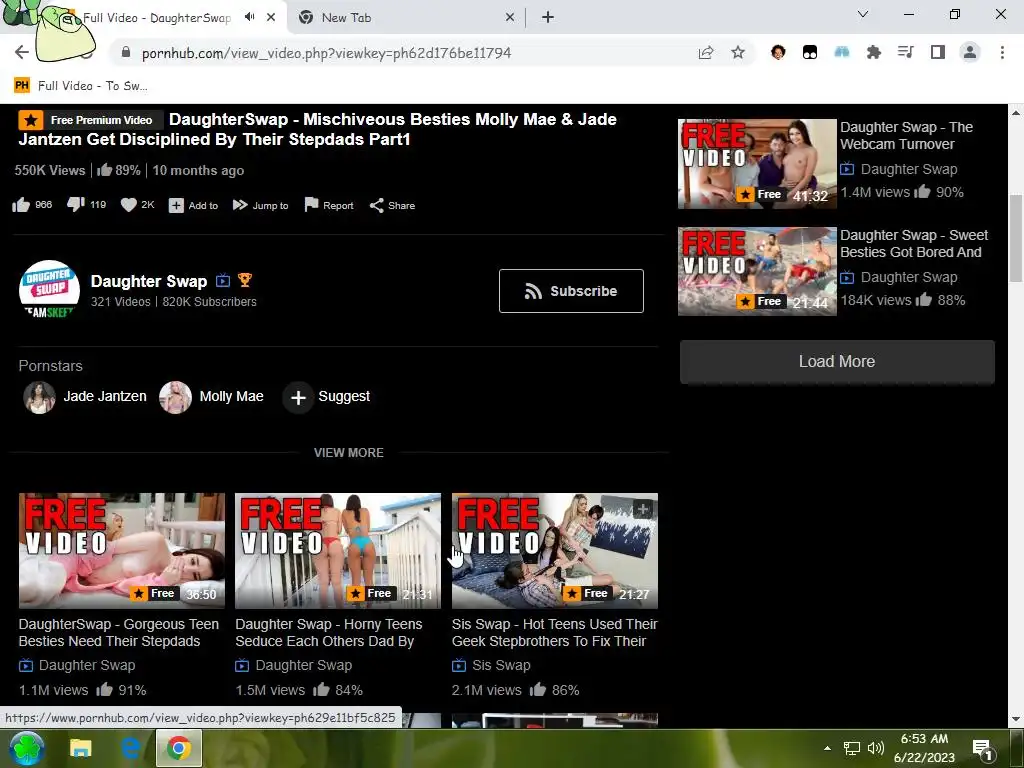Image resolution: width=1024 pixels, height=768 pixels.
Task: Open the sidebar thumbnail with 41:32 duration
Action: 757,164
